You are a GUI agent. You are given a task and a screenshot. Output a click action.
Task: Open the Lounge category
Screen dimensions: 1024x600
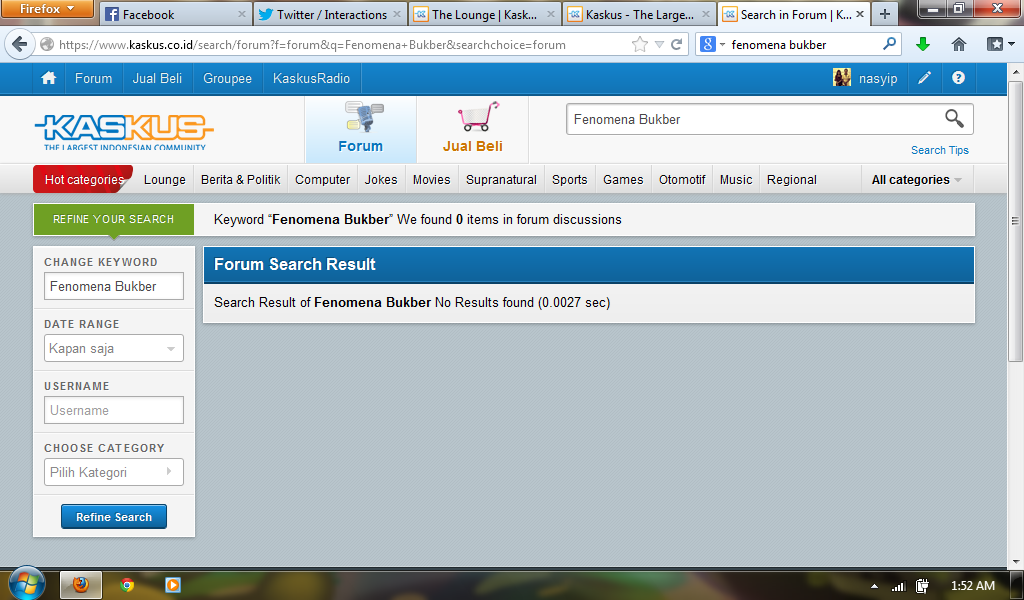pos(165,180)
